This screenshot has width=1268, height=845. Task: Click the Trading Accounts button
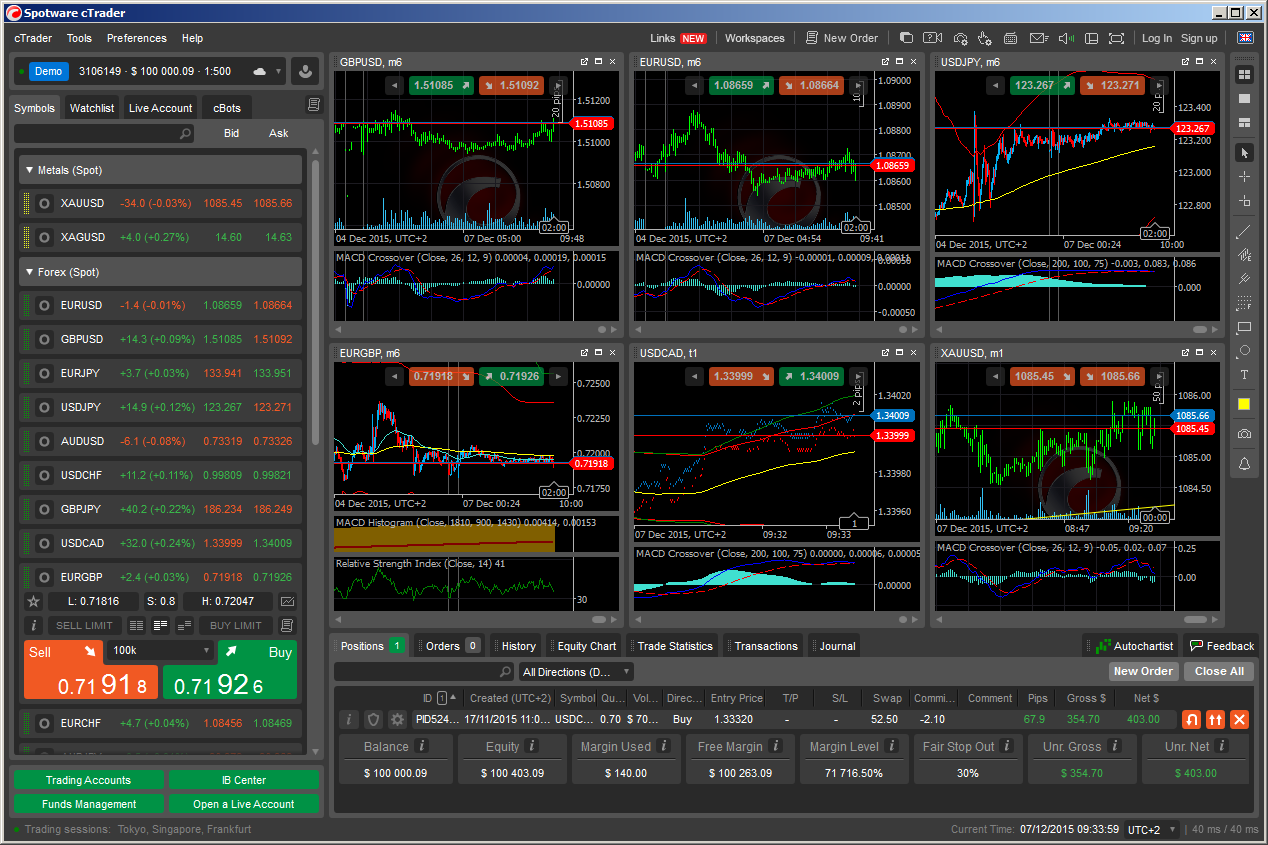click(88, 780)
